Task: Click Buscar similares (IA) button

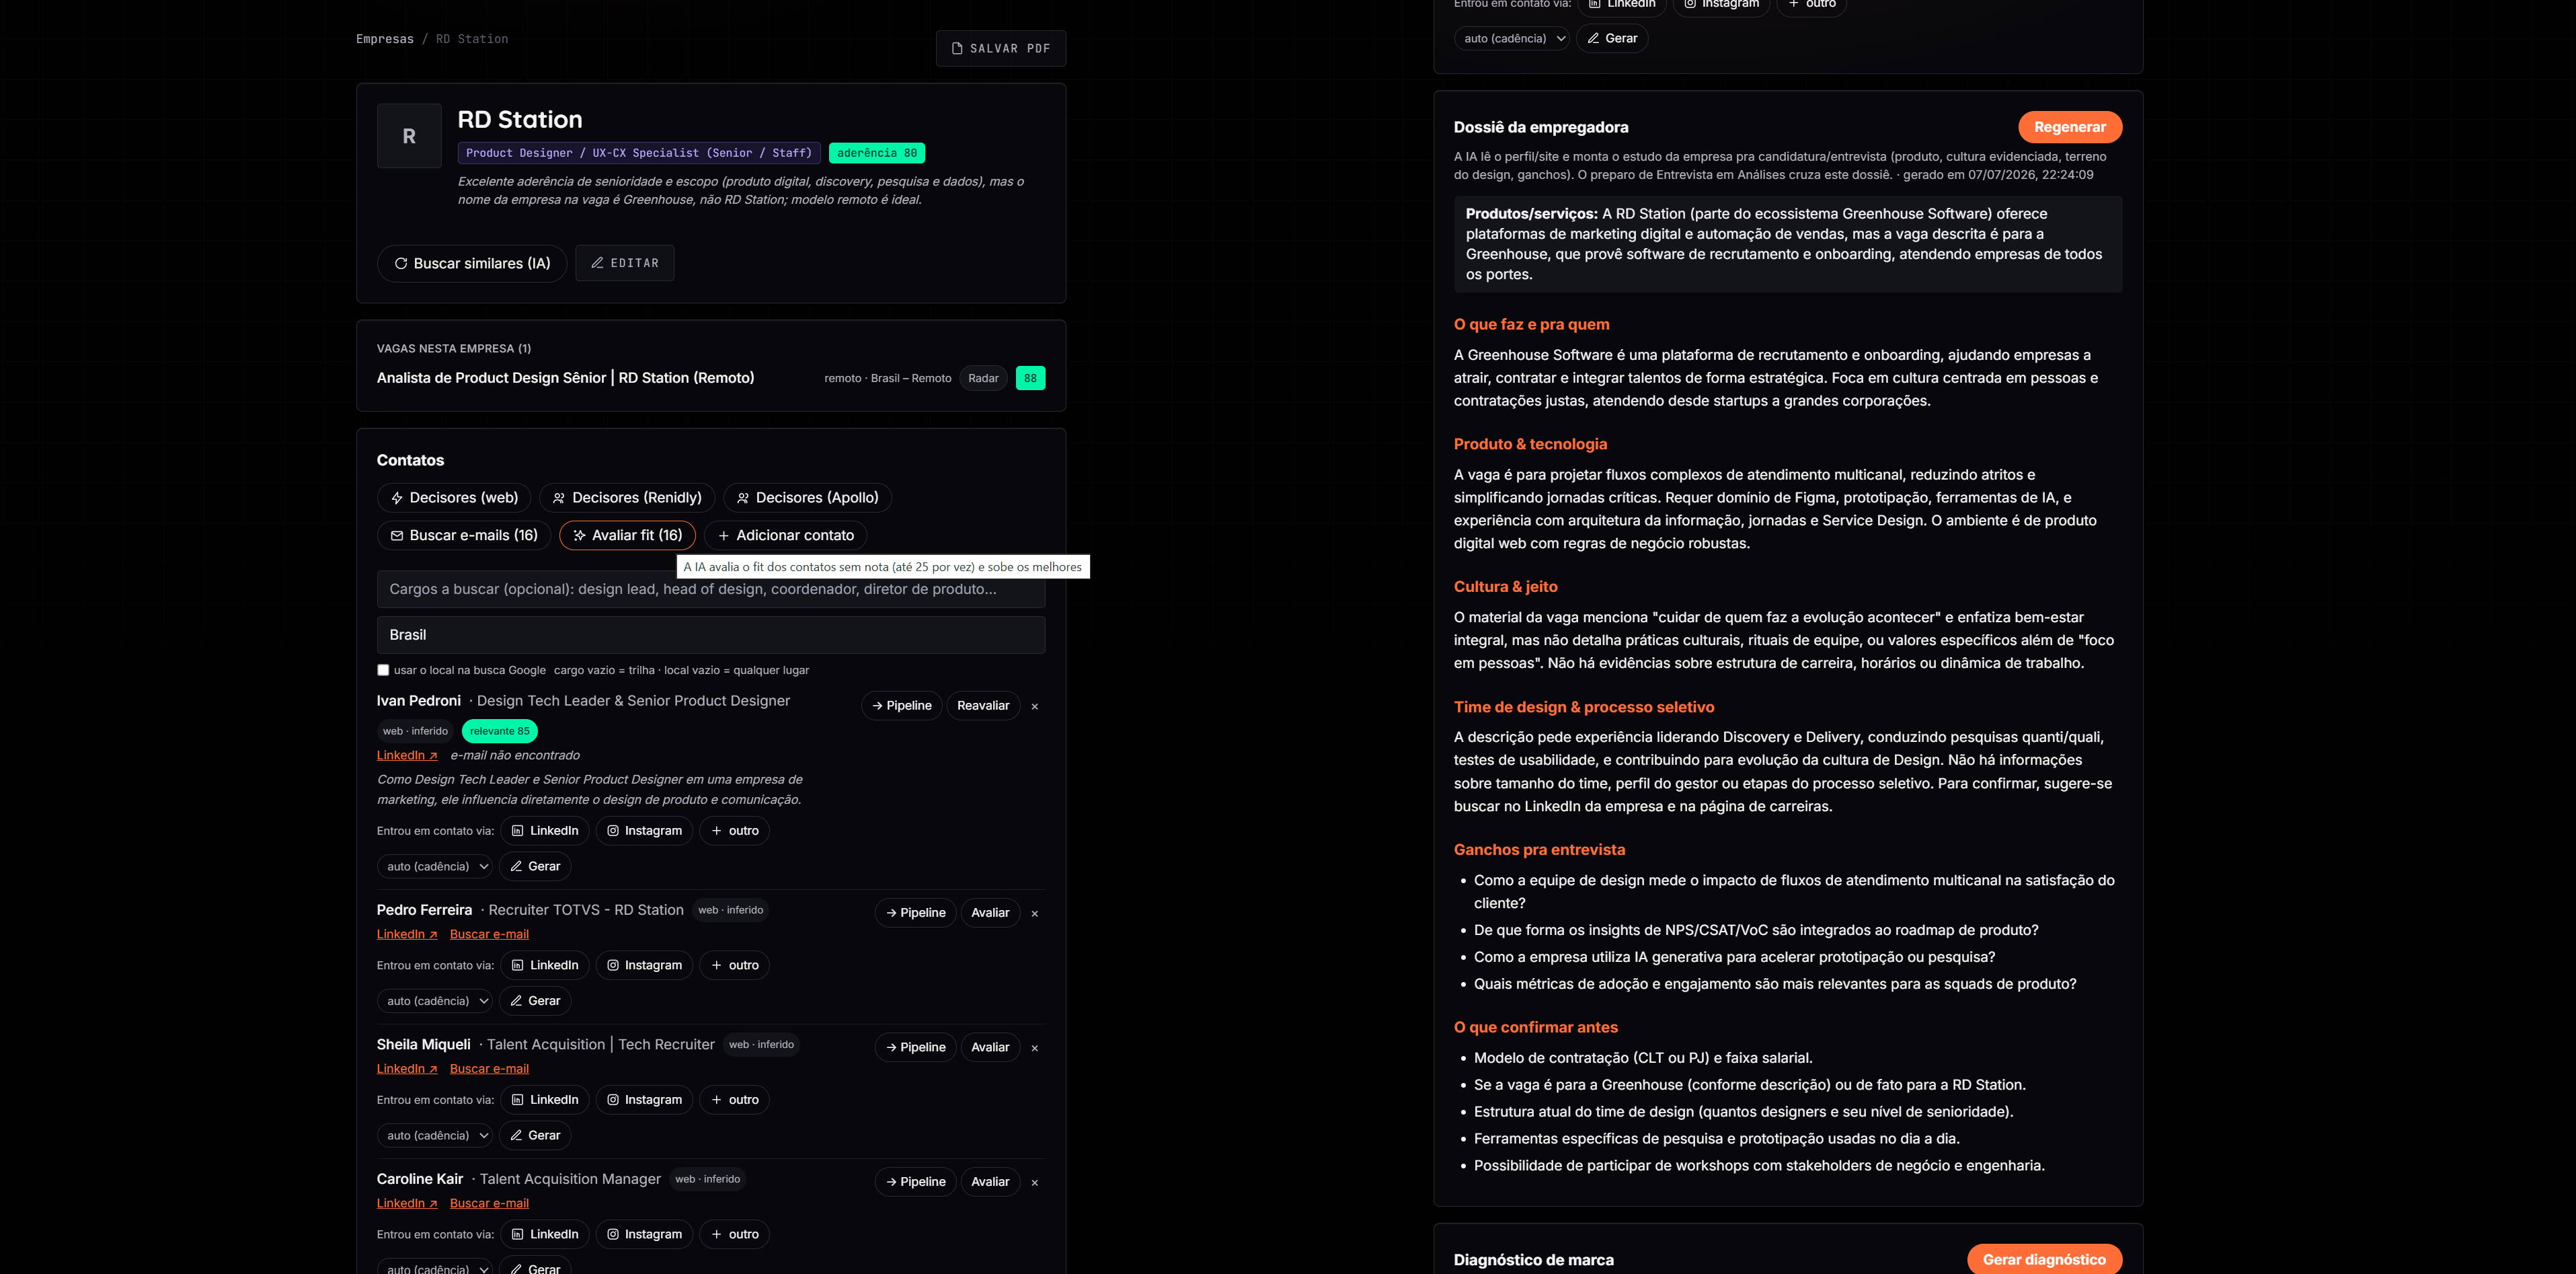Action: click(472, 263)
